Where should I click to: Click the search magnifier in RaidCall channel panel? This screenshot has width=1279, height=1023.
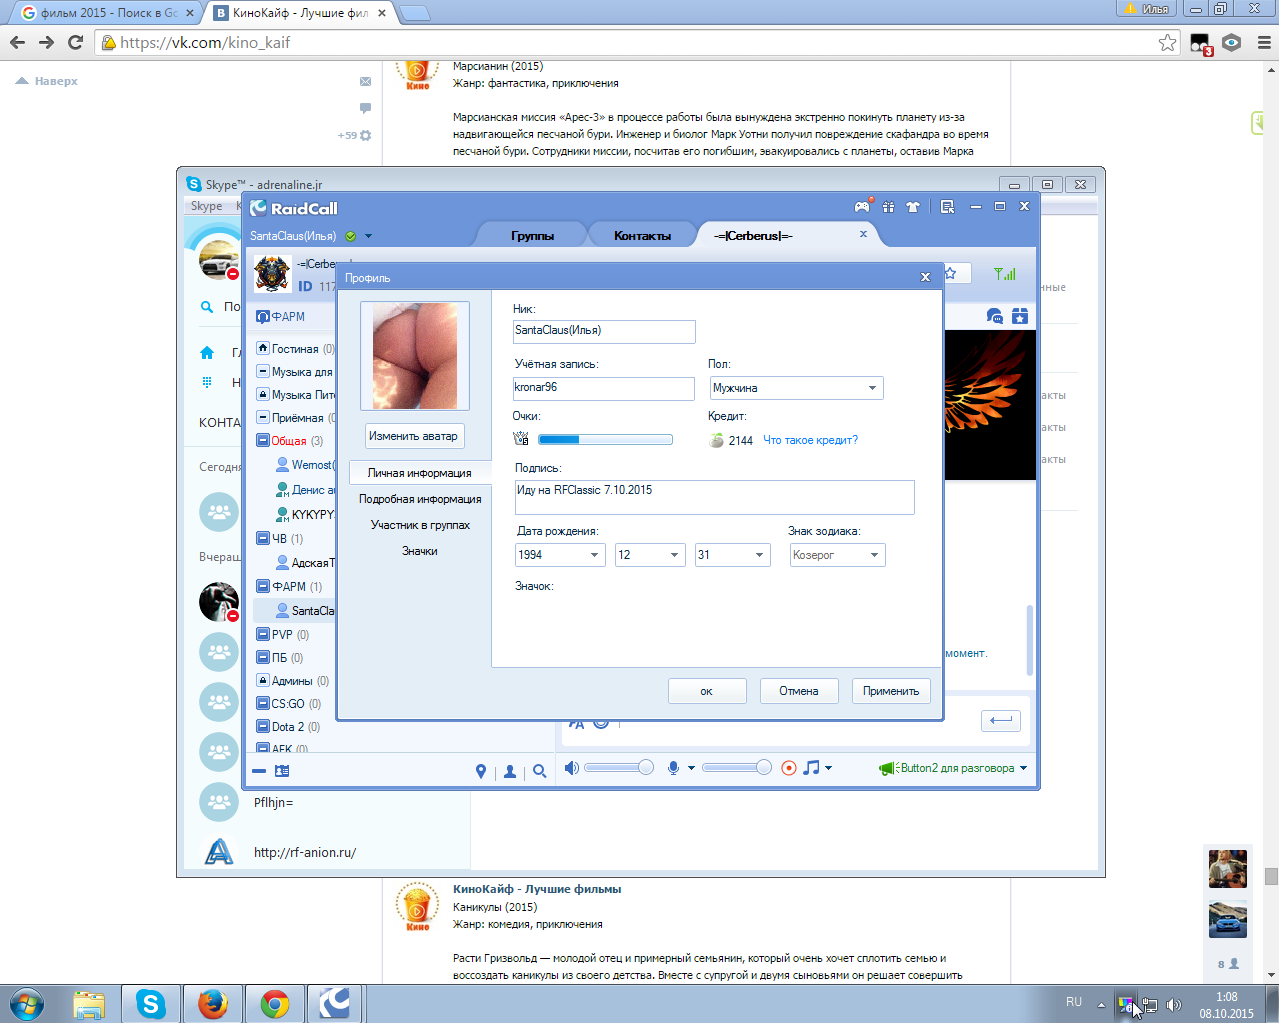(x=540, y=771)
